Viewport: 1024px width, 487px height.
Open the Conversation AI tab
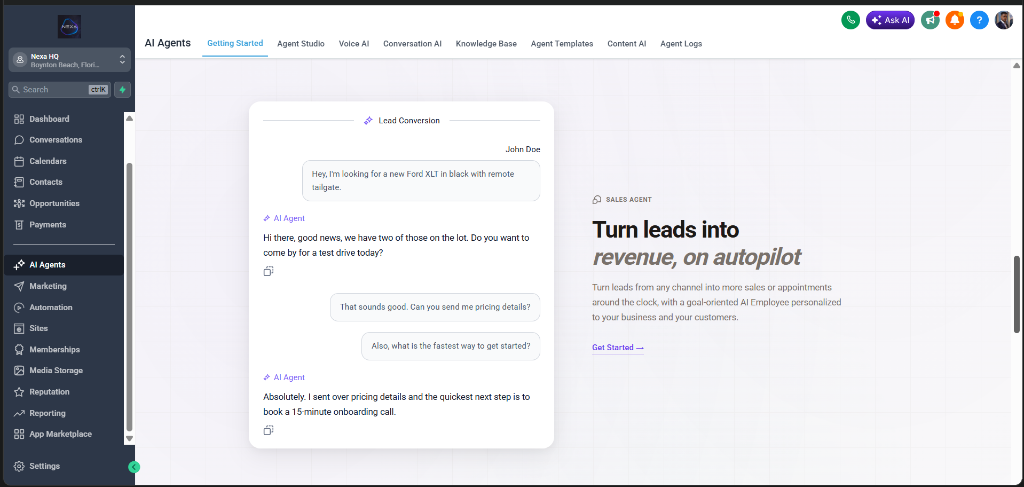(x=412, y=44)
